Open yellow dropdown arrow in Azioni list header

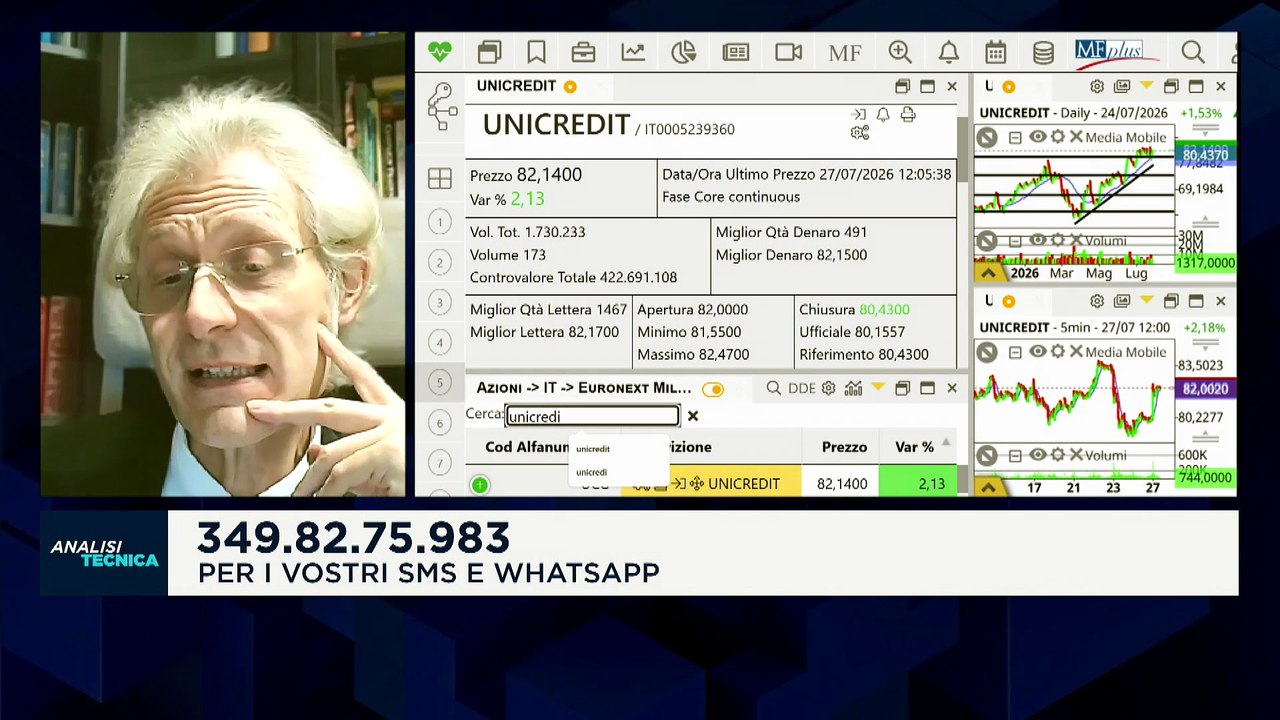coord(877,388)
